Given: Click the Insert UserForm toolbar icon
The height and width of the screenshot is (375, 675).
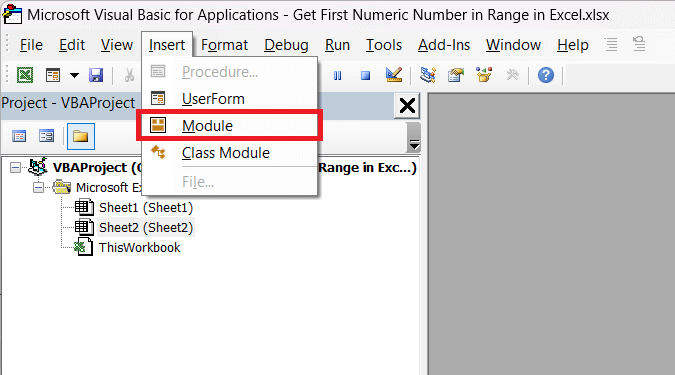Looking at the screenshot, I should [x=53, y=75].
